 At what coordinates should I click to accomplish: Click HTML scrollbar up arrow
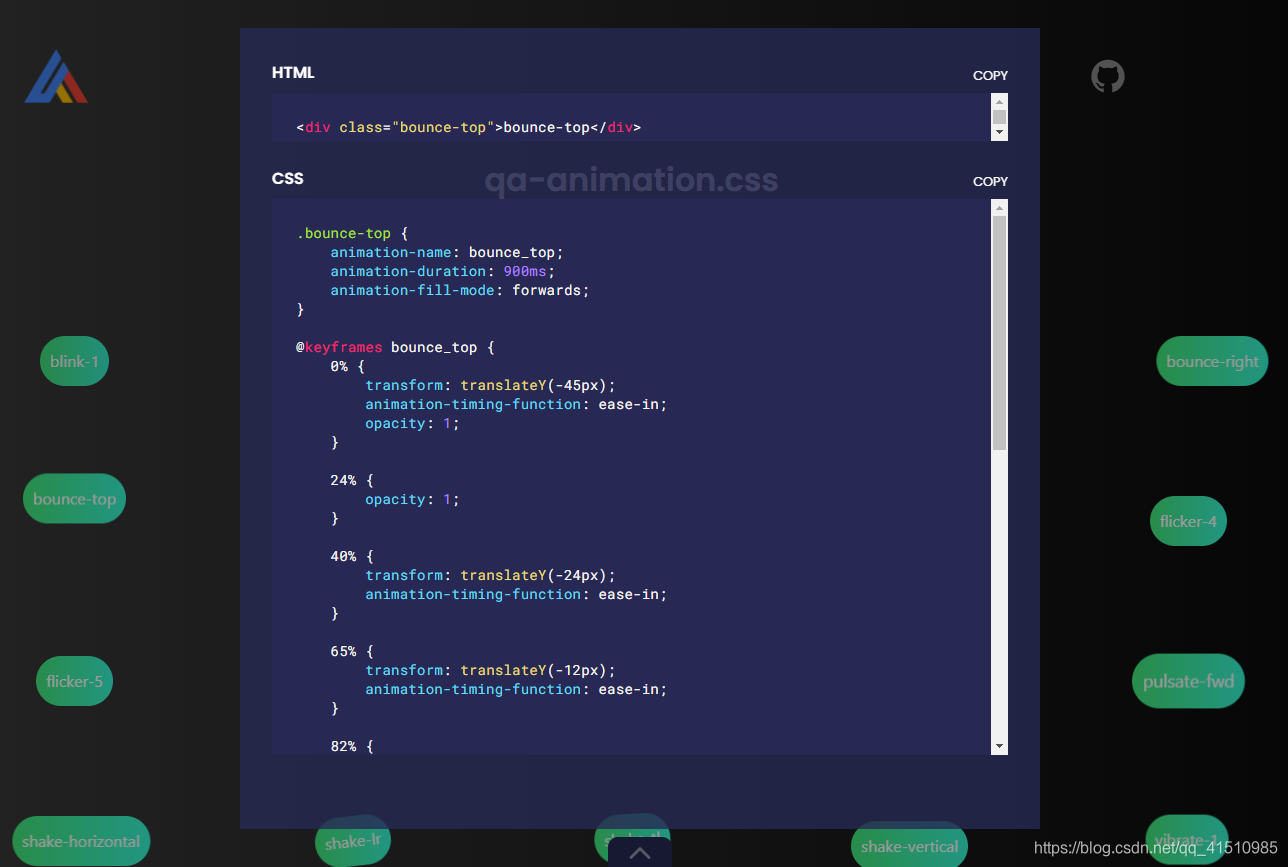point(1000,101)
